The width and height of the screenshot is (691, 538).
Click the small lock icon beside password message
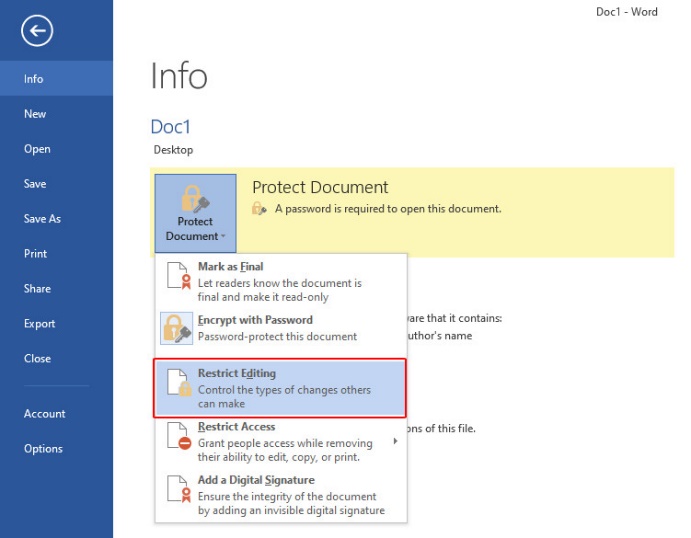(259, 208)
